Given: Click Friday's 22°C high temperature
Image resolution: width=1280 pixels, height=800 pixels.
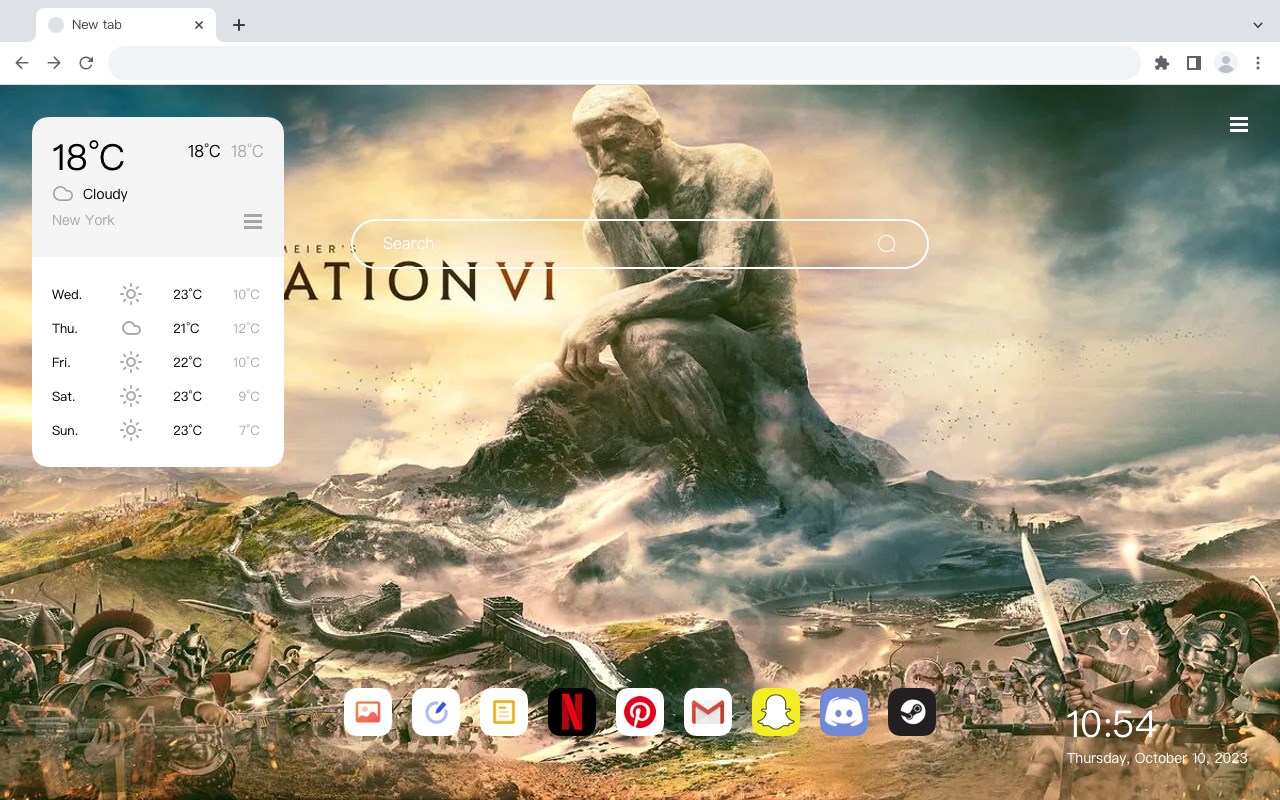Looking at the screenshot, I should point(187,362).
